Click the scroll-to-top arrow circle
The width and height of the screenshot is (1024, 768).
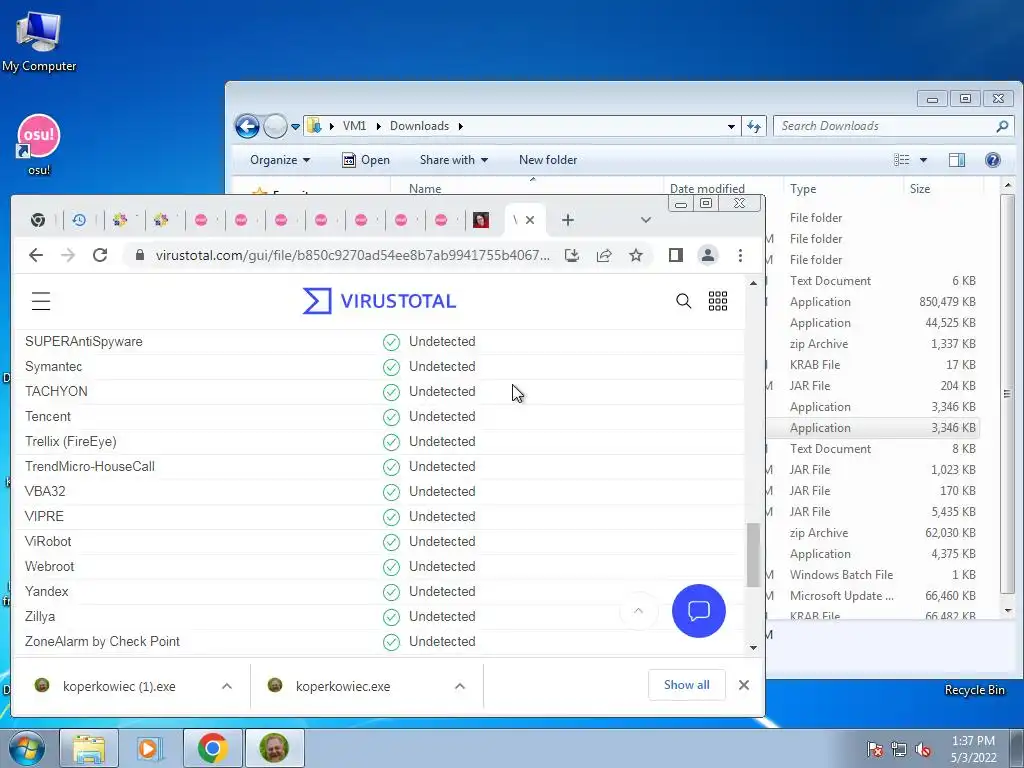(x=639, y=611)
